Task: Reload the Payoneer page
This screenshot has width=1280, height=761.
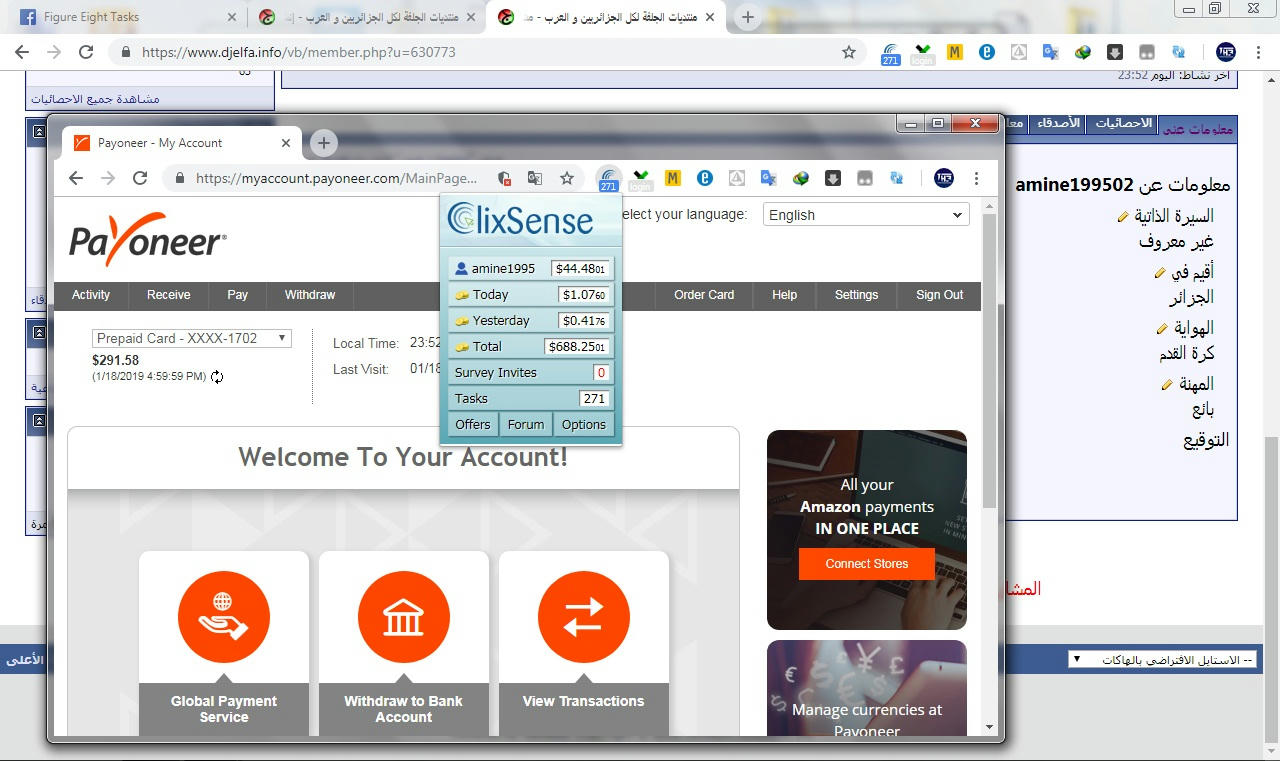Action: coord(140,178)
